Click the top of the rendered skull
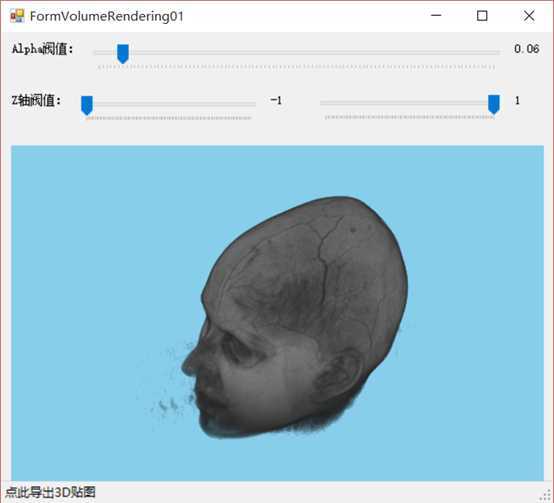The width and height of the screenshot is (554, 503). 339,205
